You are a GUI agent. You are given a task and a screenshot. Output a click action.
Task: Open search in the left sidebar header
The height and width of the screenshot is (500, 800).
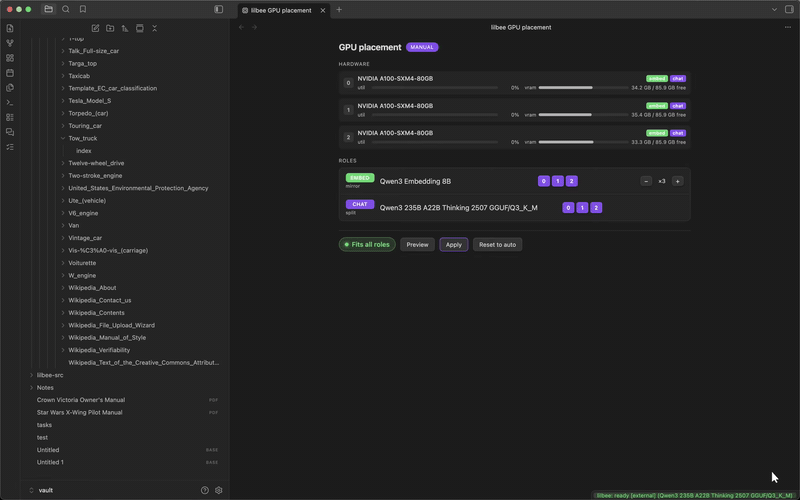point(66,9)
